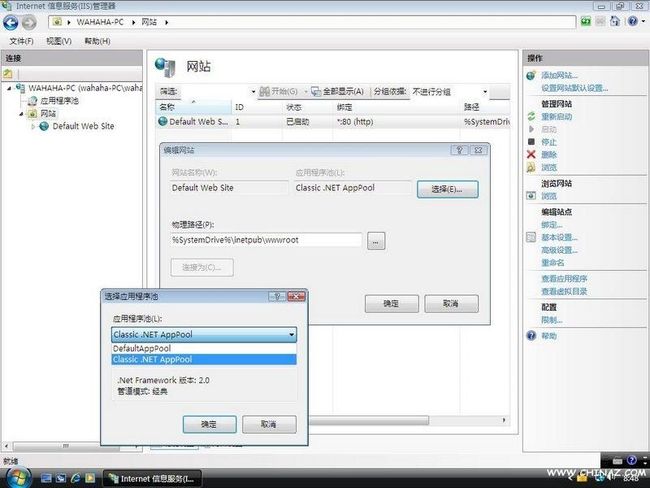Click 绑定 link under 编辑站点
650x488 pixels.
coord(552,225)
